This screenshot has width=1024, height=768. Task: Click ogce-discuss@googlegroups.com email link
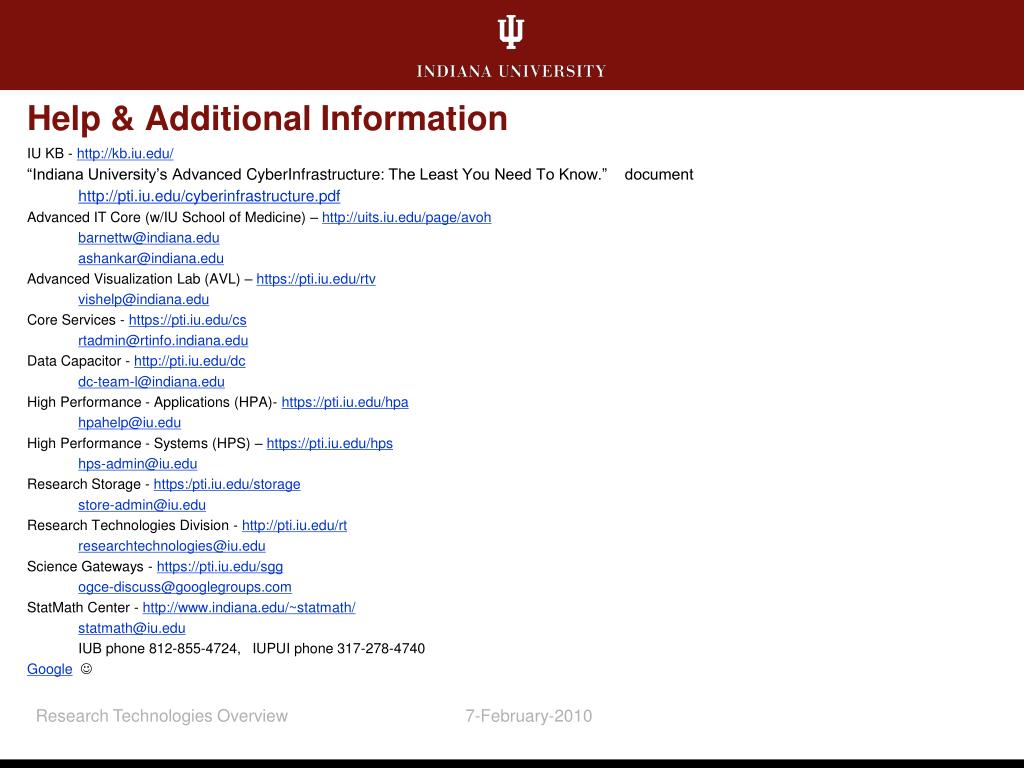[x=185, y=587]
